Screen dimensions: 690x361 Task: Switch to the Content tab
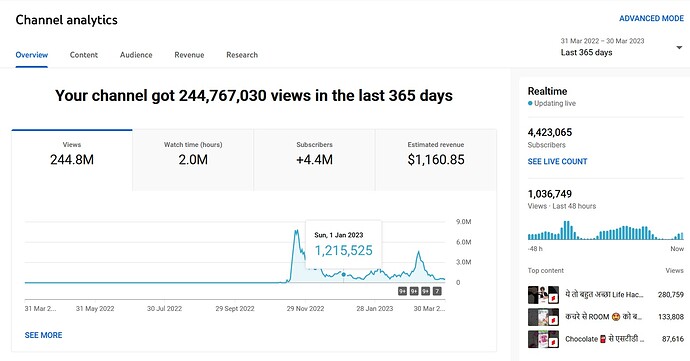point(84,55)
